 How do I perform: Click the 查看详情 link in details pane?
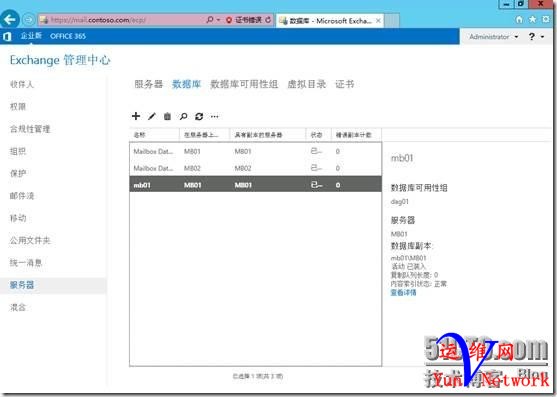403,293
